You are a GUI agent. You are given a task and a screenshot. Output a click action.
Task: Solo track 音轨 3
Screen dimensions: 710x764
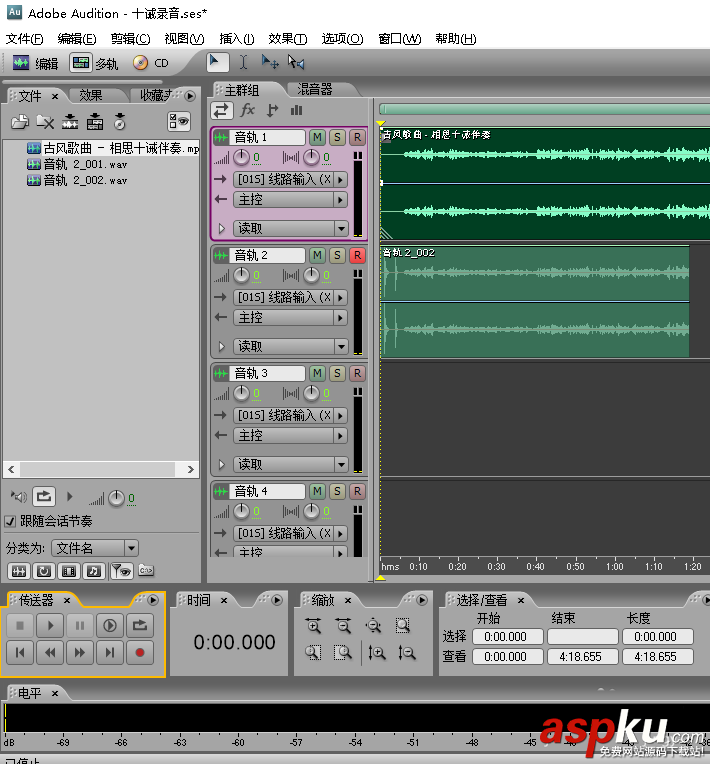(x=337, y=373)
